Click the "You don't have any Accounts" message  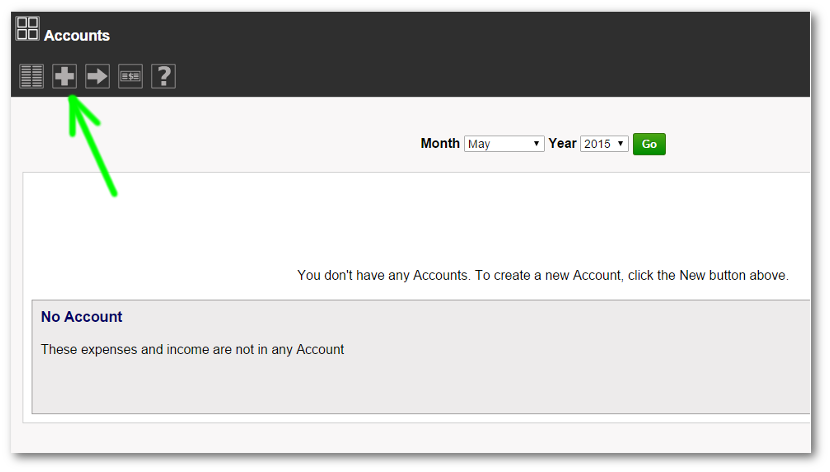tap(543, 275)
